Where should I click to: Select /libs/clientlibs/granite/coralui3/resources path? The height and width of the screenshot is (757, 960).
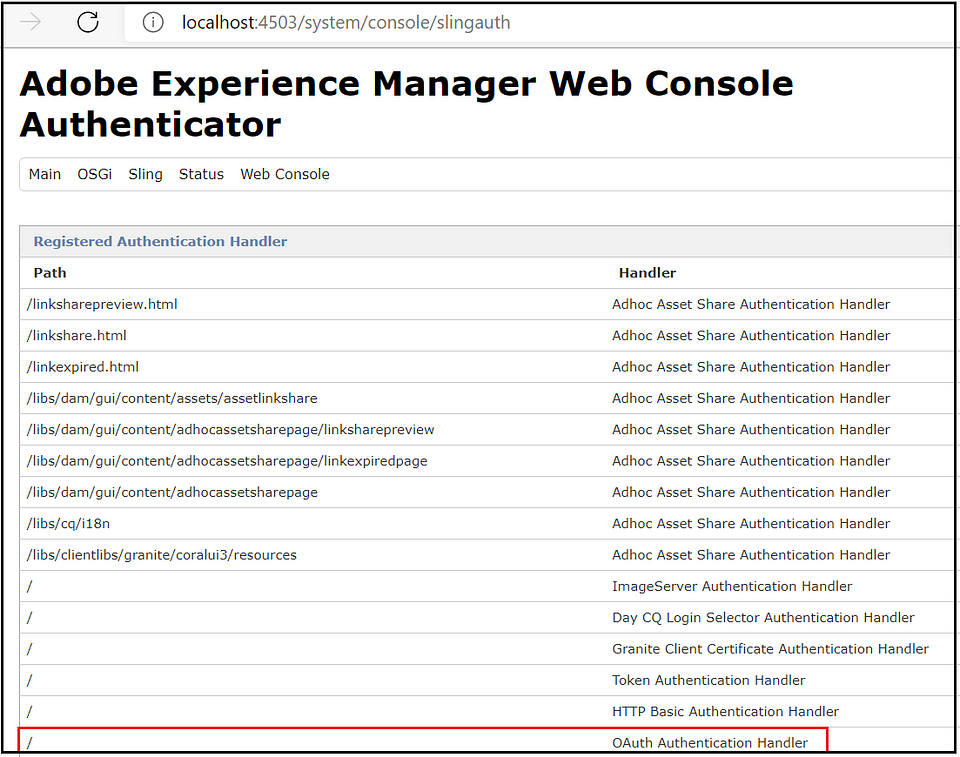point(162,555)
